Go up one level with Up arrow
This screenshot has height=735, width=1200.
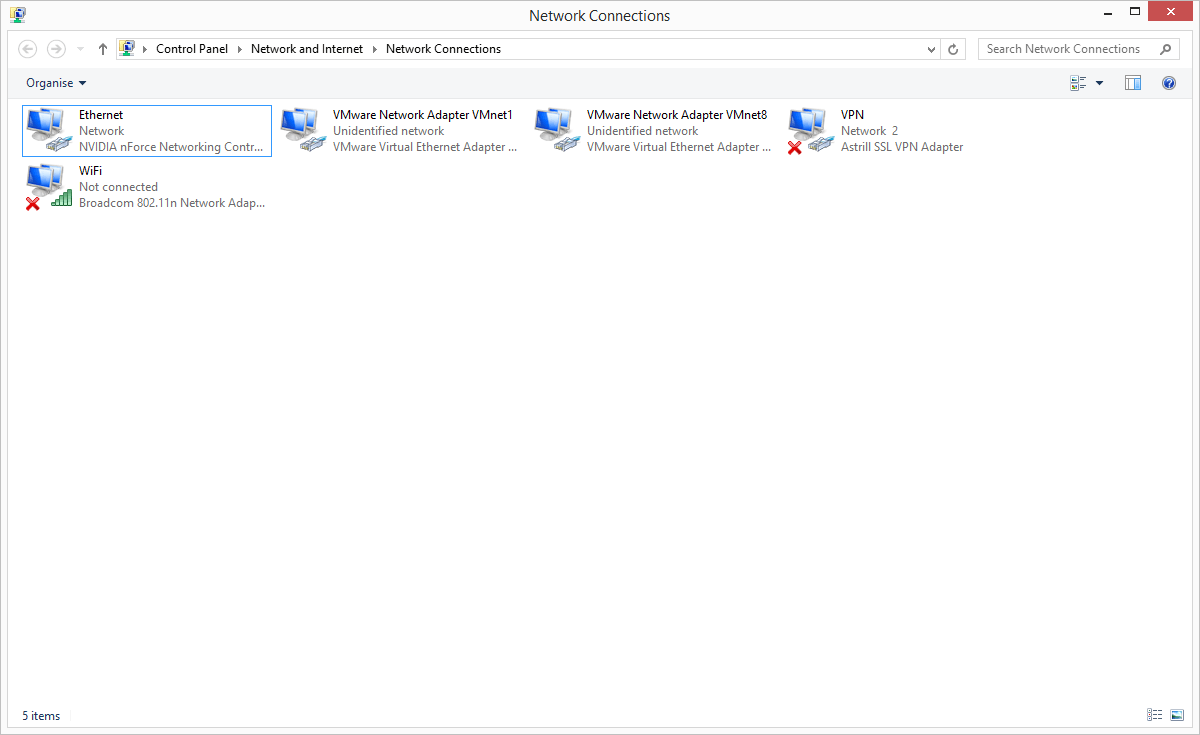[103, 49]
